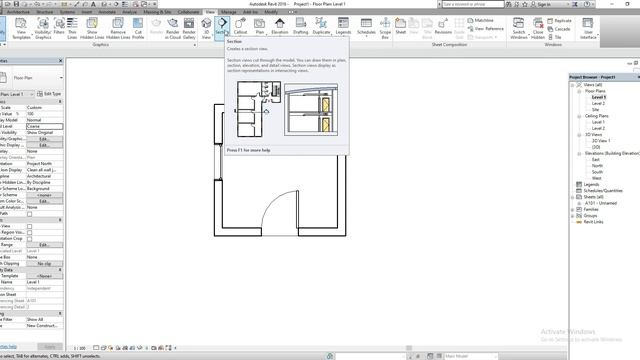640x360 pixels.
Task: Collapse the Ceiling Plans tree node
Action: coord(579,116)
